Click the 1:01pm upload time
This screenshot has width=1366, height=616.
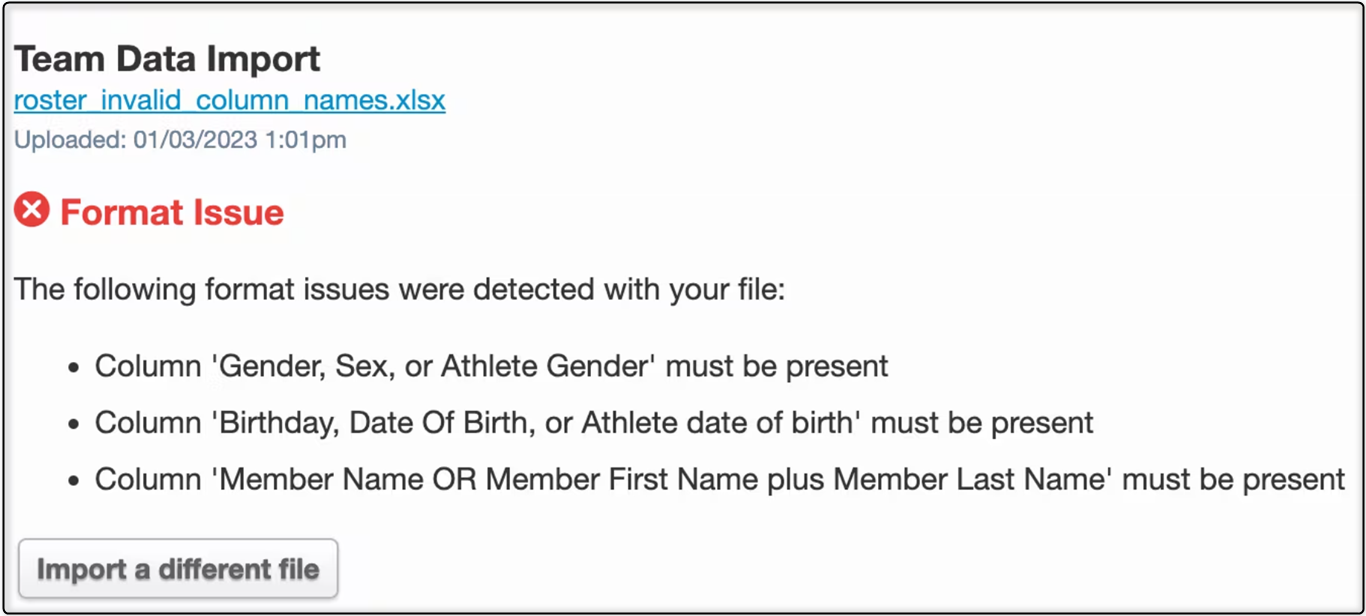(x=305, y=140)
